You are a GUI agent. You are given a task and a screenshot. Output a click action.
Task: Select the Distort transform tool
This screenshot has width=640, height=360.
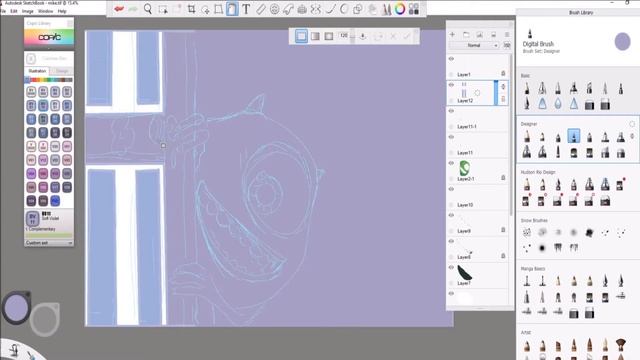tap(218, 9)
